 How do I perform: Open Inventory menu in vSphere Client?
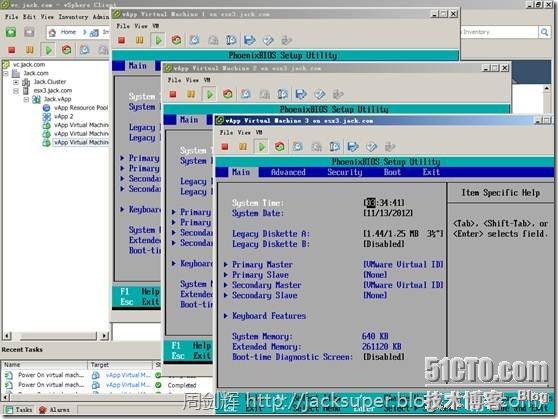[x=73, y=17]
